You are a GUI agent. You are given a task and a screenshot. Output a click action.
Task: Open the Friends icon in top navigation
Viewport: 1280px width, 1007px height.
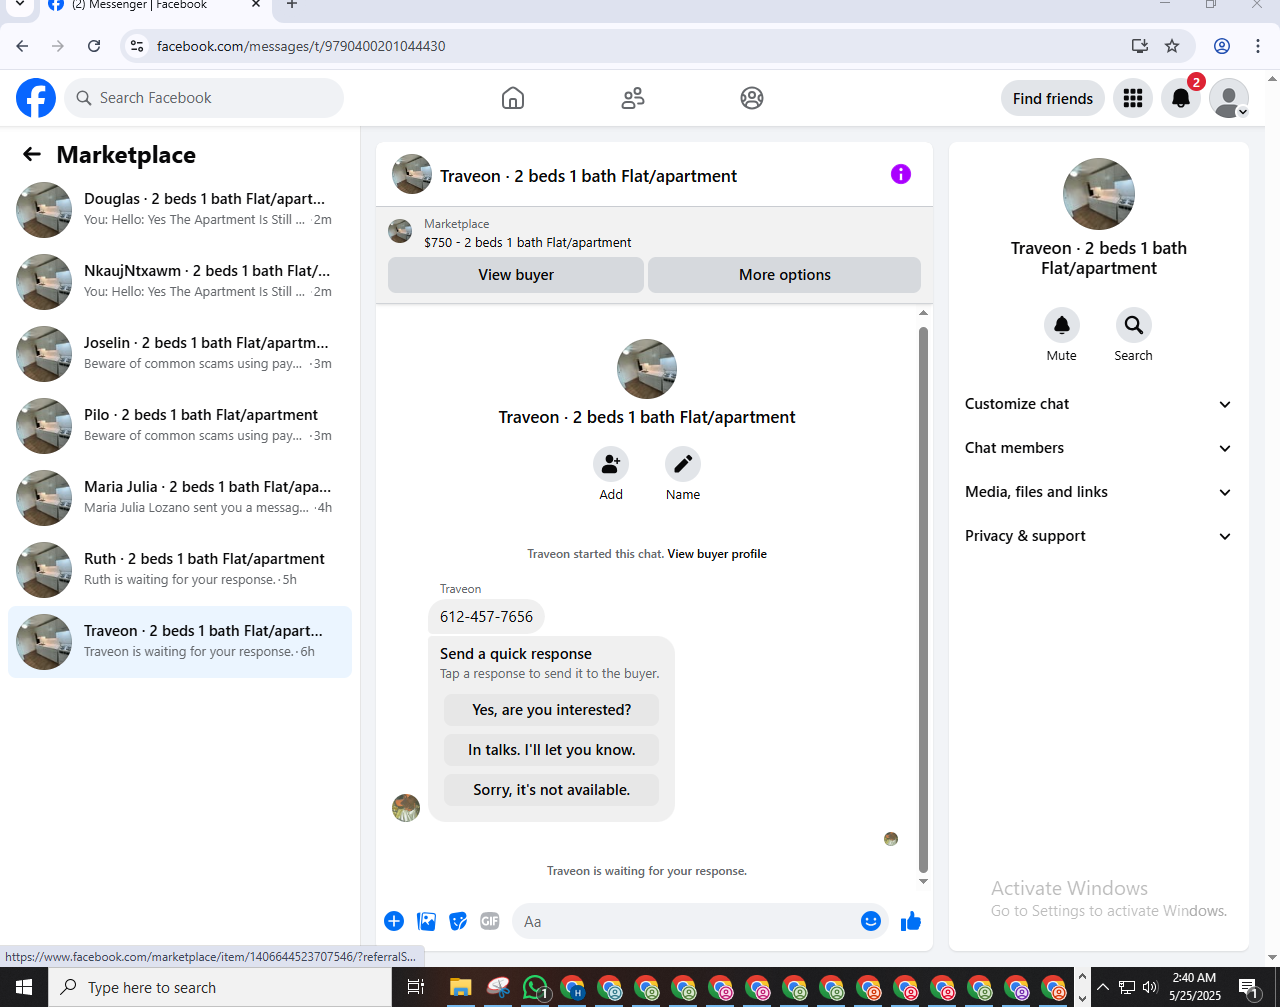[x=633, y=98]
